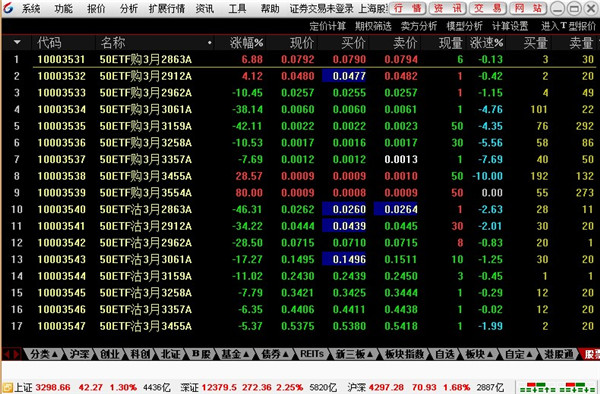Click 进入T型报价 link
Image resolution: width=600 pixels, height=394 pixels.
click(568, 26)
